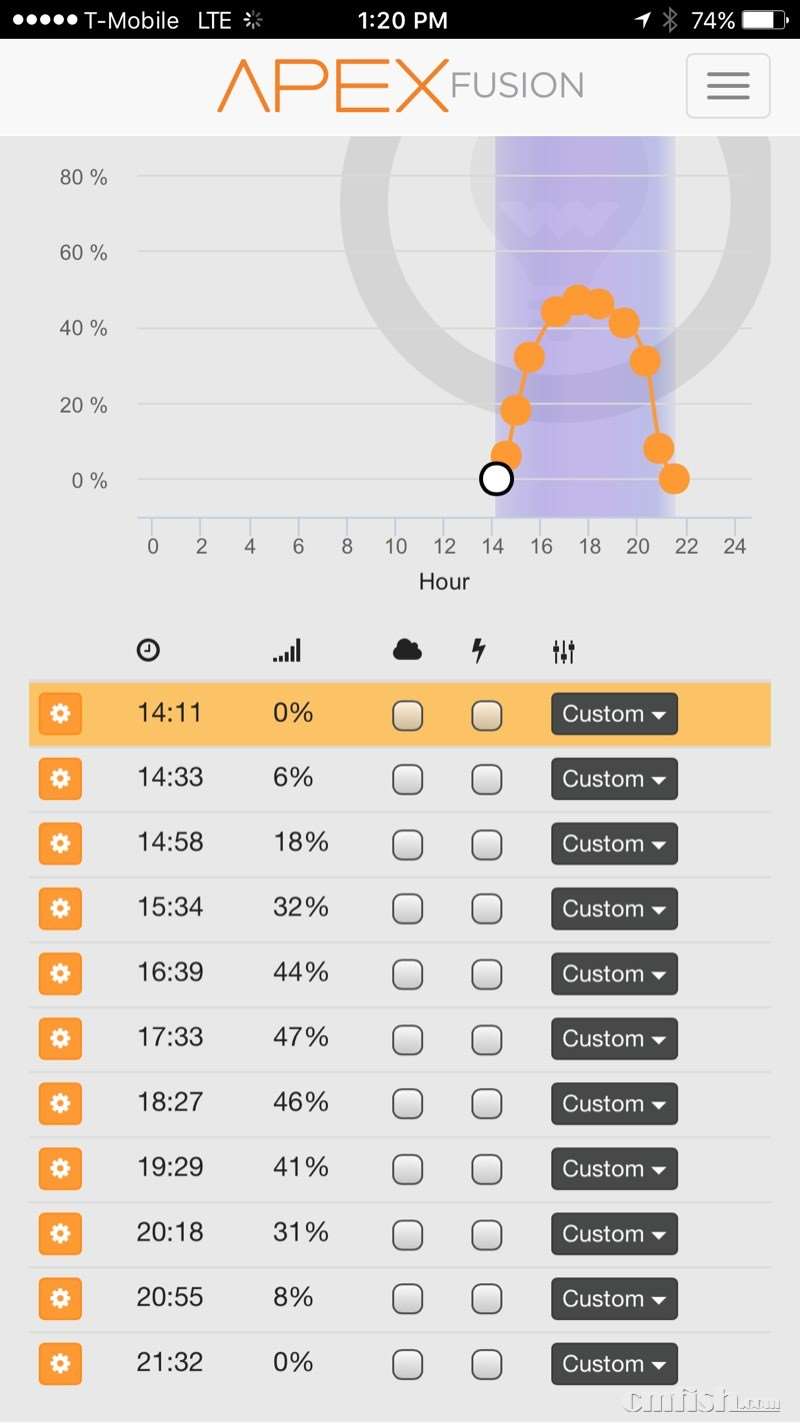Click the cloud column header icon
Viewport: 800px width, 1423px height.
[x=407, y=651]
